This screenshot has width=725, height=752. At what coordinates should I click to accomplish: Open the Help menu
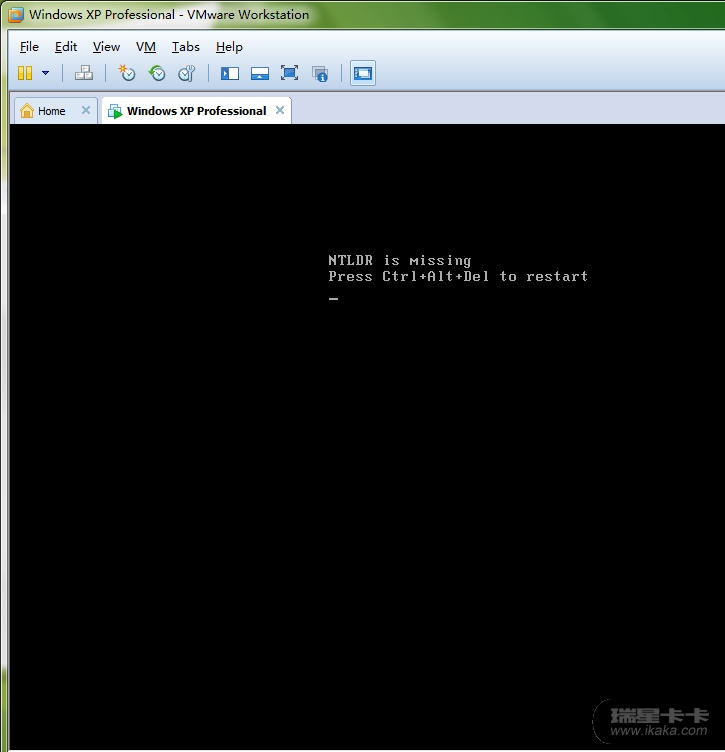(229, 47)
